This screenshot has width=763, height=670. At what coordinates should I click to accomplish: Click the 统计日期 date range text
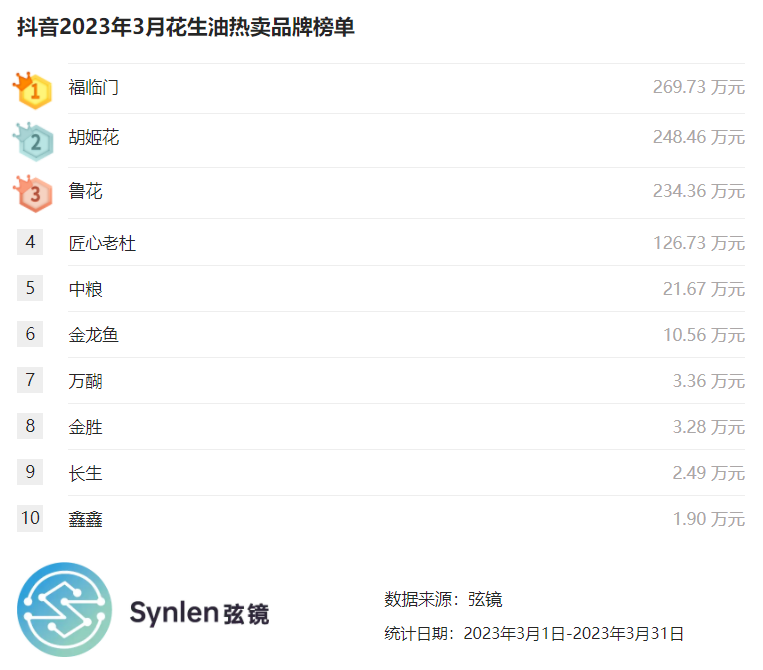(x=534, y=634)
